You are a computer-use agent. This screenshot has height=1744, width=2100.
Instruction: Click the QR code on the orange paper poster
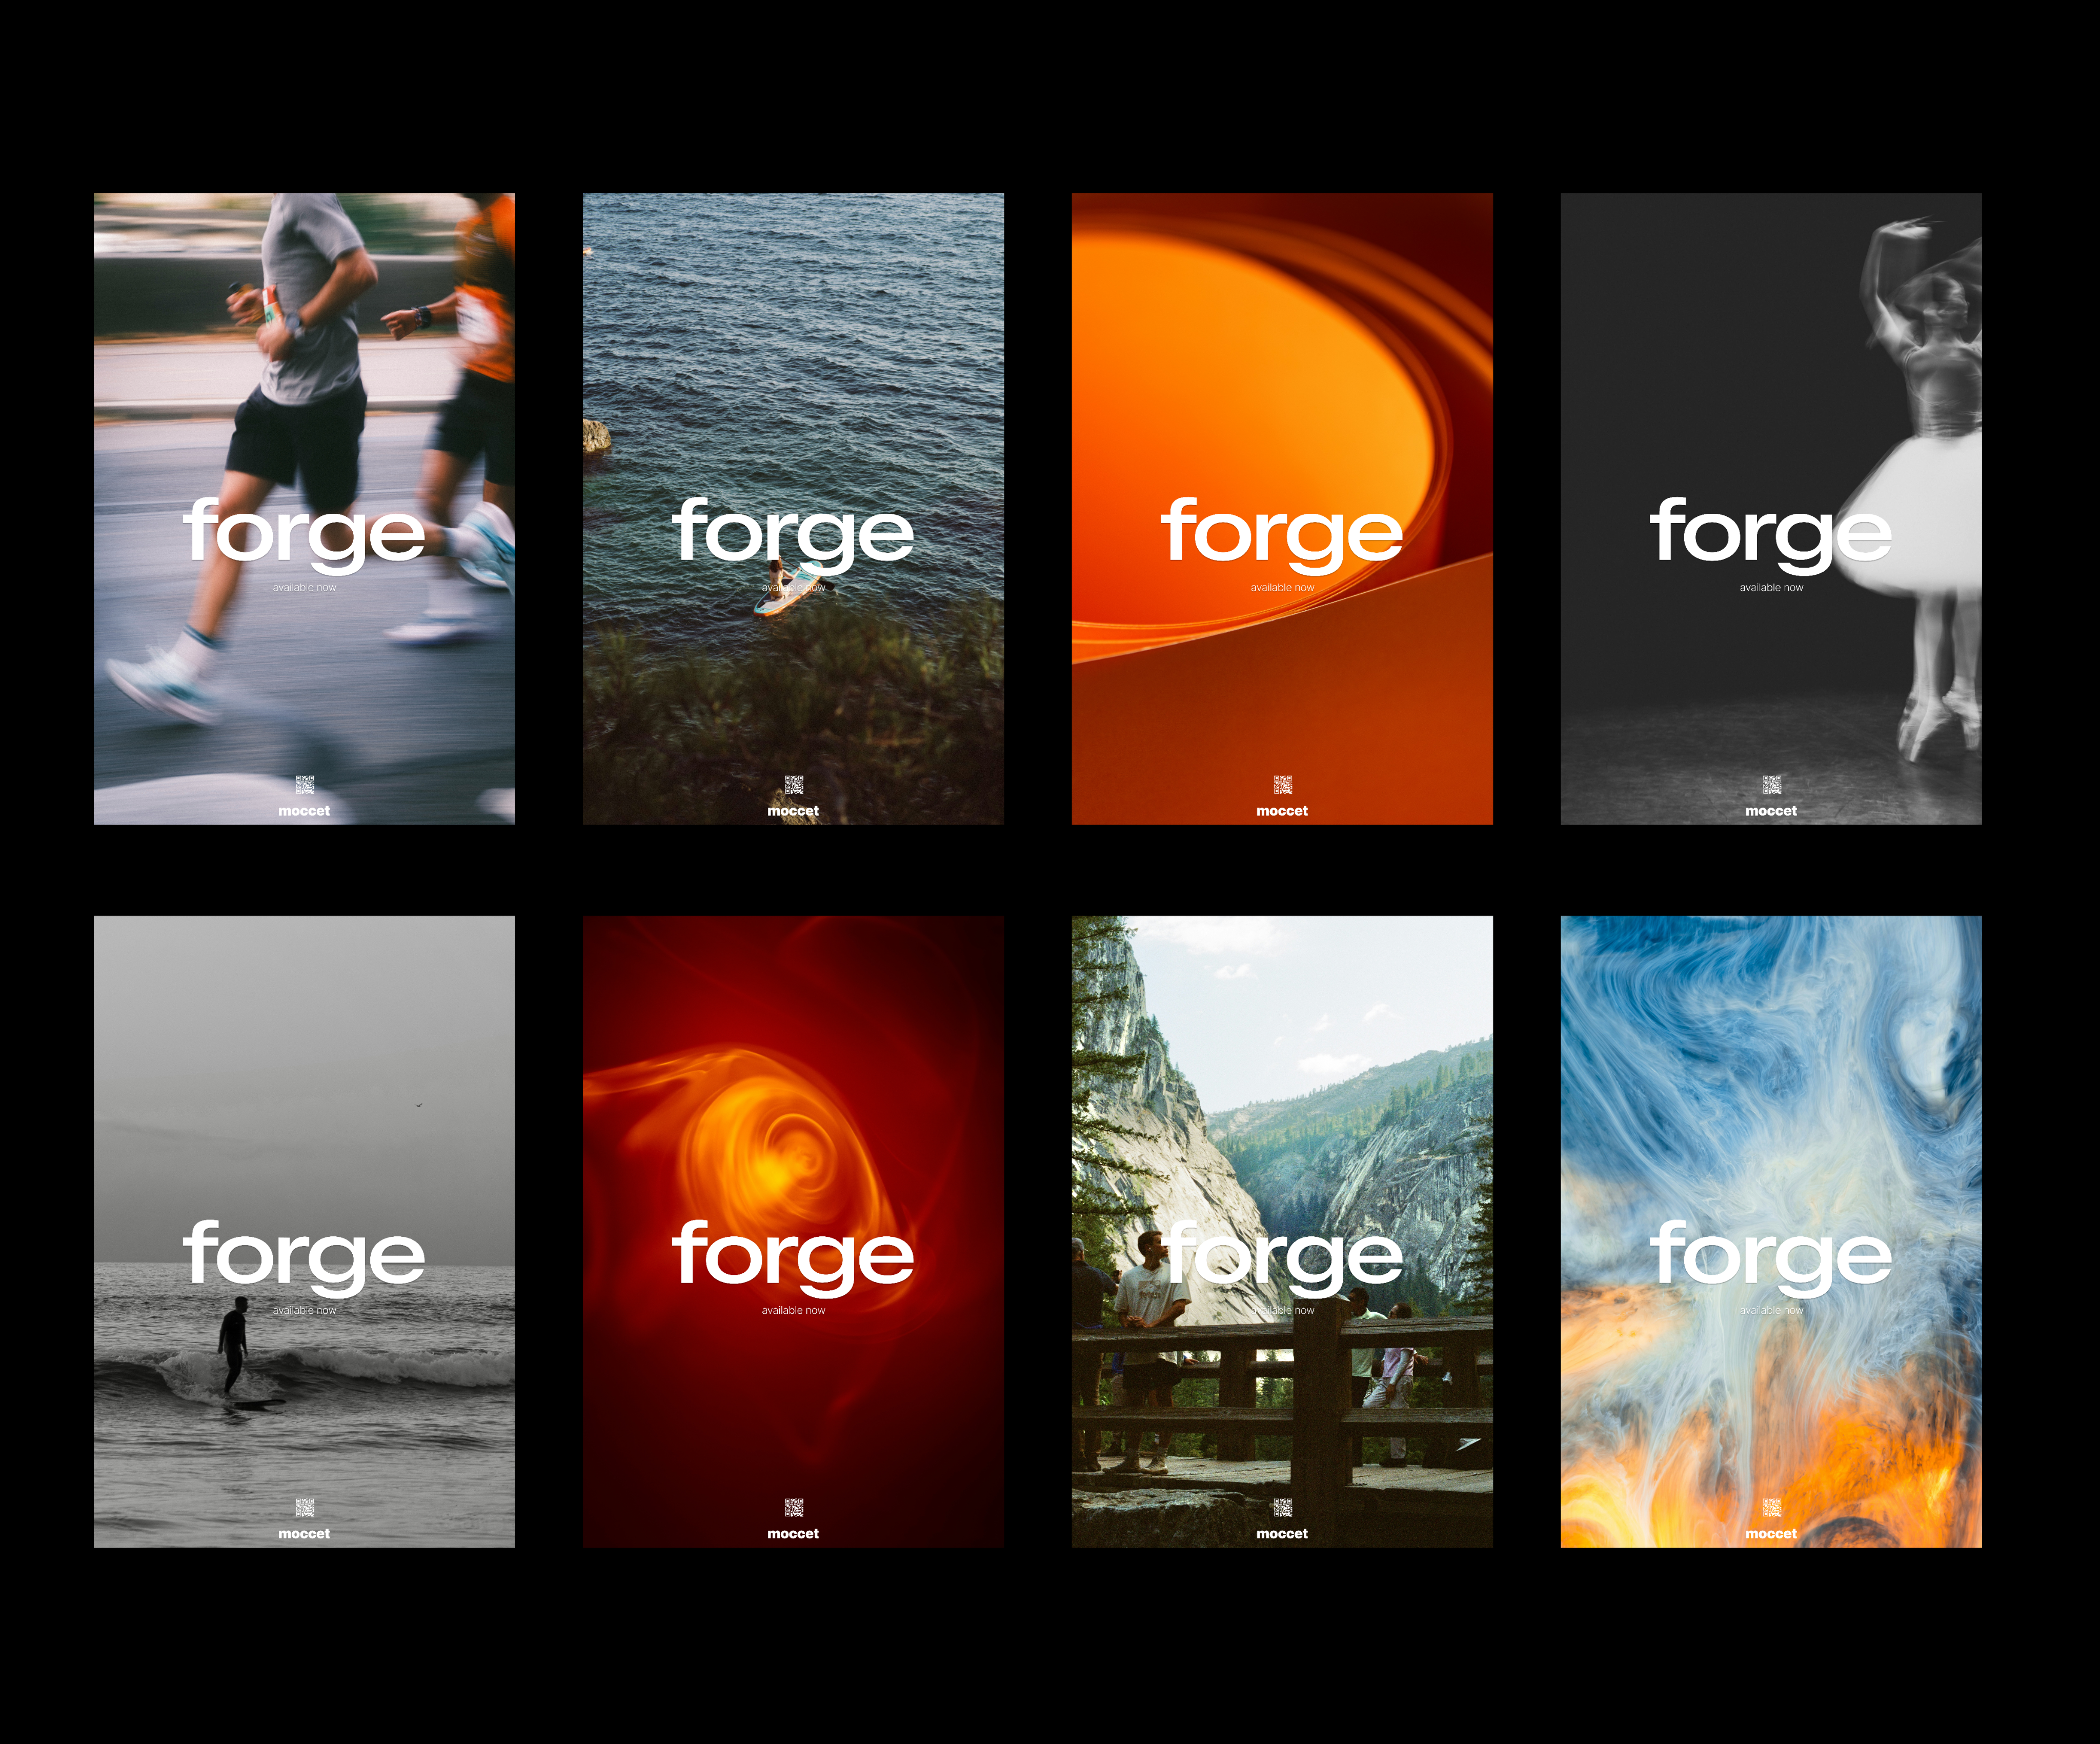[x=1283, y=785]
